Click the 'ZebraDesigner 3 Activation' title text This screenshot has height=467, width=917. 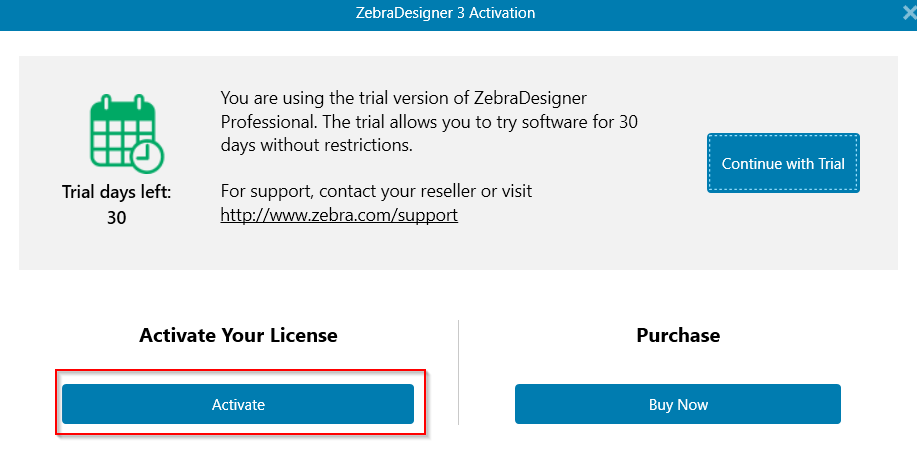[445, 13]
